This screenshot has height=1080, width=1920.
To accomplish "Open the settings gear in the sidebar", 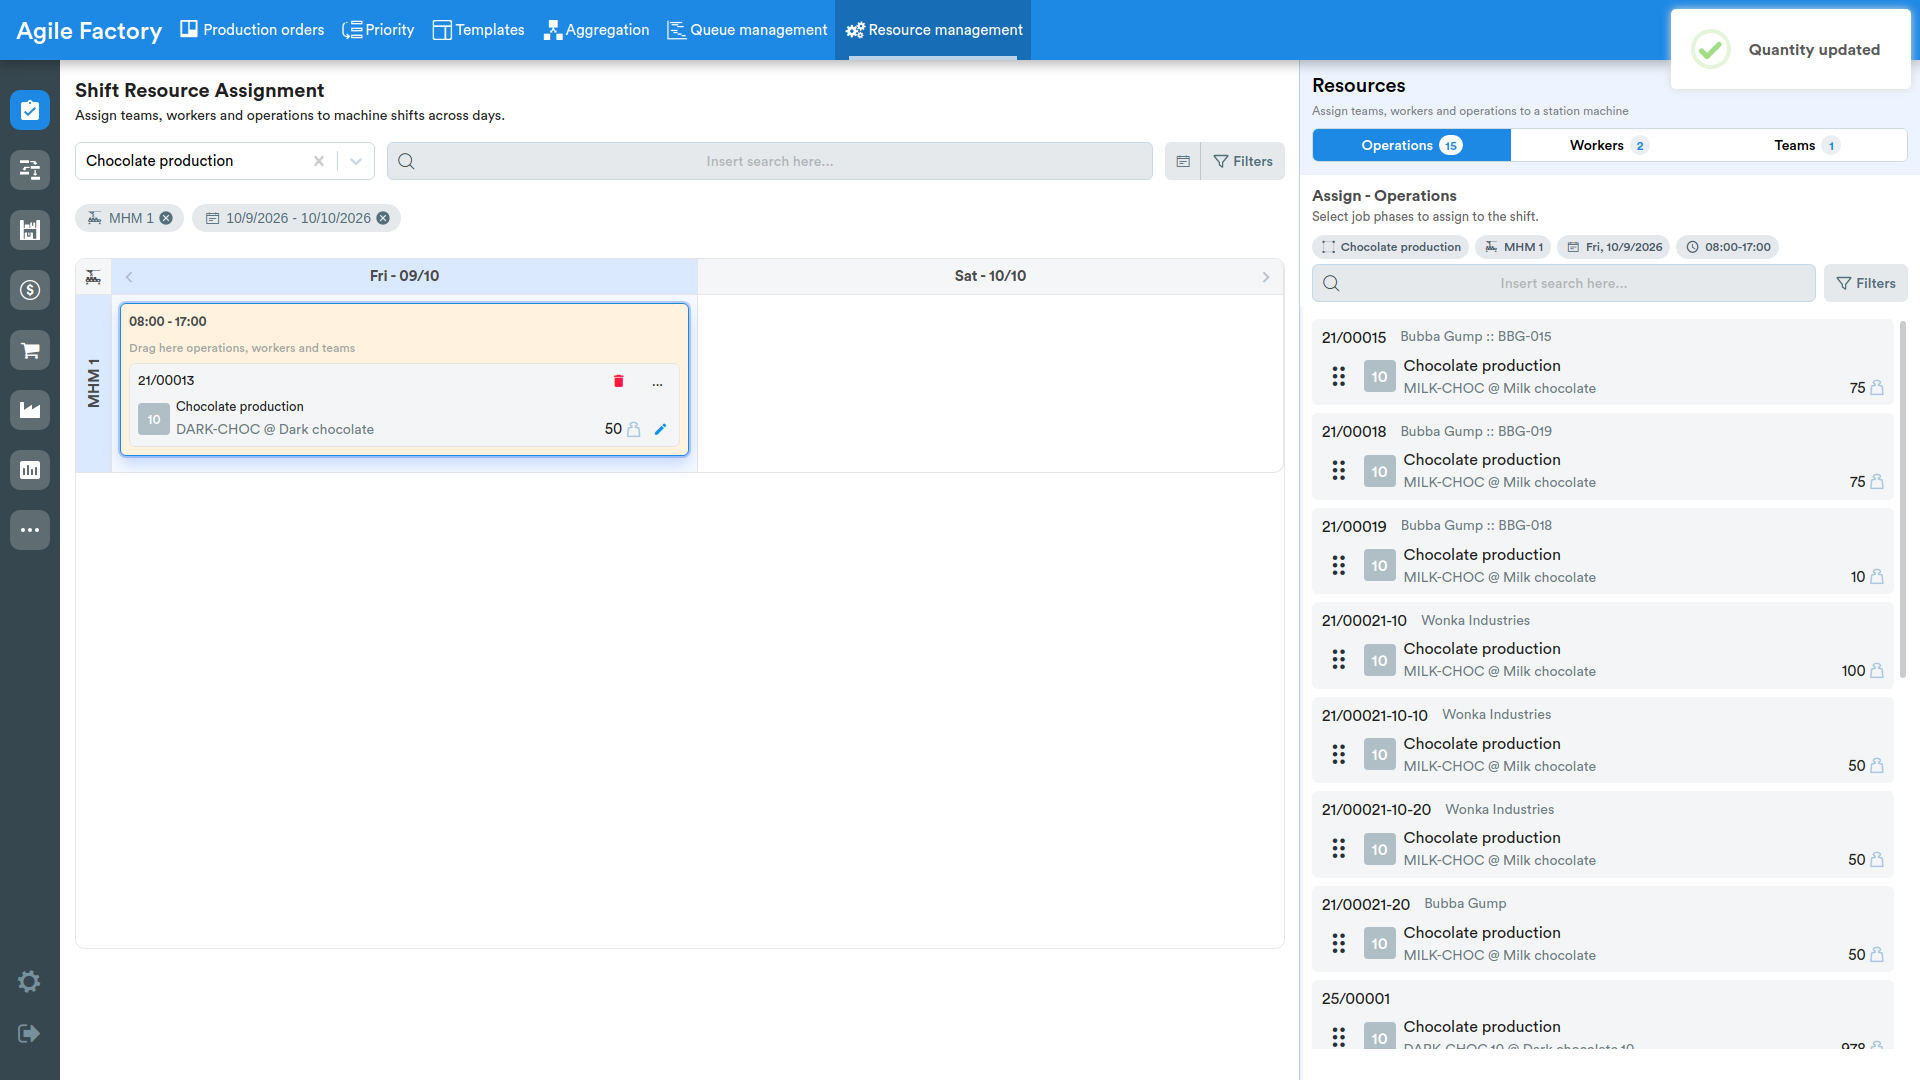I will click(29, 981).
